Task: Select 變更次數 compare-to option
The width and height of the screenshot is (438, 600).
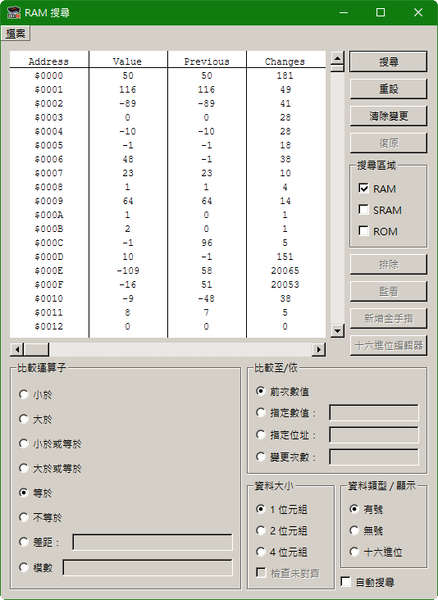Action: [261, 457]
